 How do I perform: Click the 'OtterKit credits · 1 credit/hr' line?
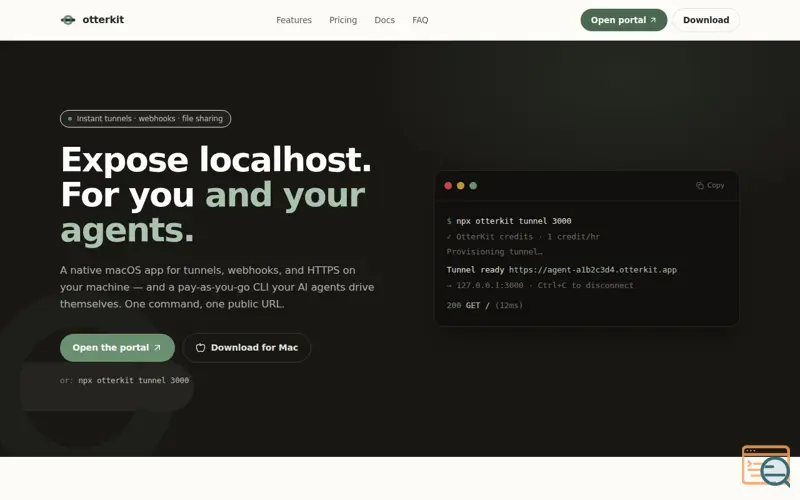(x=523, y=237)
